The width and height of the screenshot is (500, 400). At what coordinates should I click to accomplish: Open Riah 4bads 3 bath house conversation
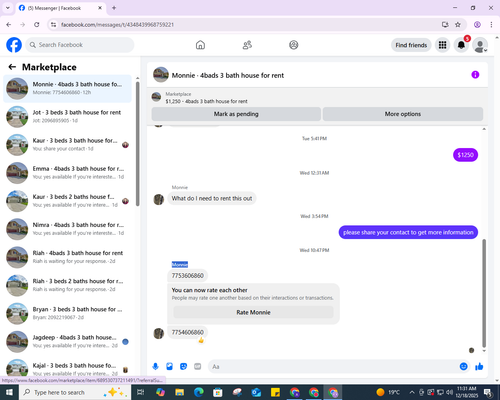pyautogui.click(x=67, y=257)
